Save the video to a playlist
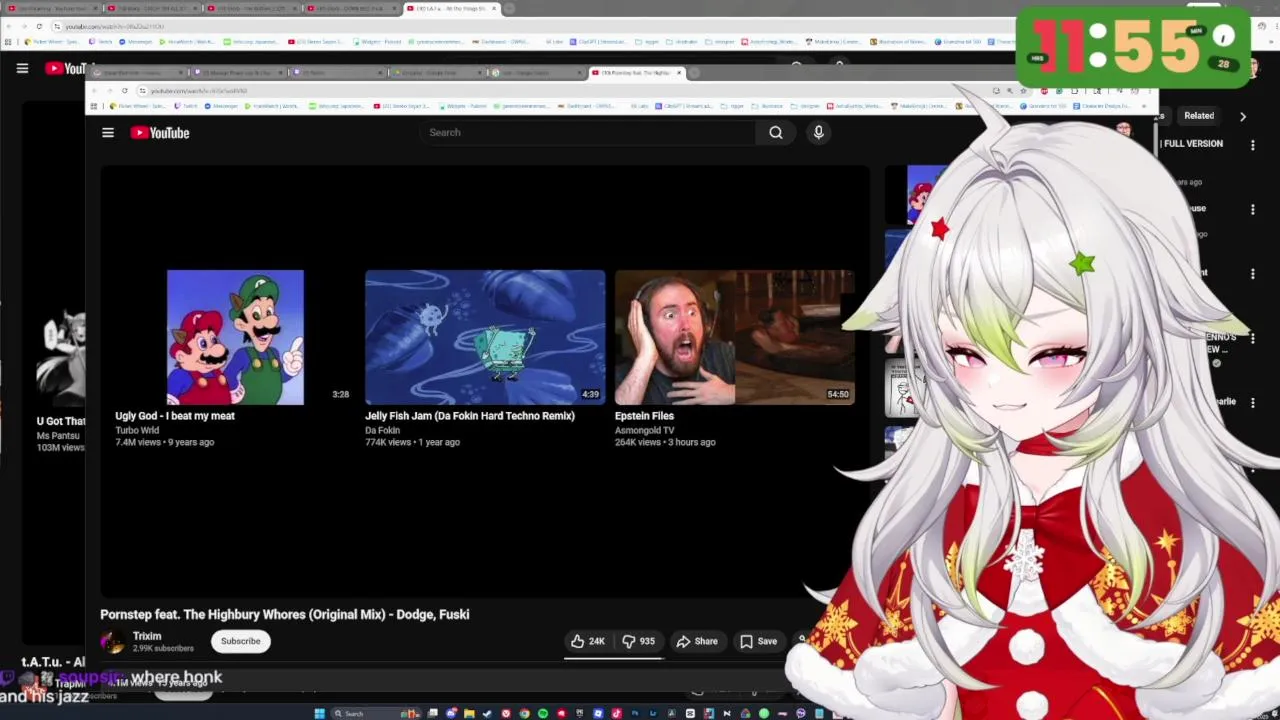 tap(758, 641)
